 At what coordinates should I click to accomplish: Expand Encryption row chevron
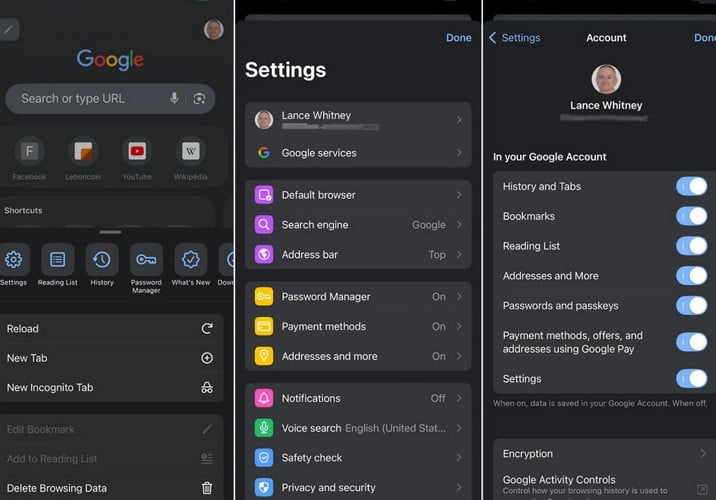tap(703, 453)
